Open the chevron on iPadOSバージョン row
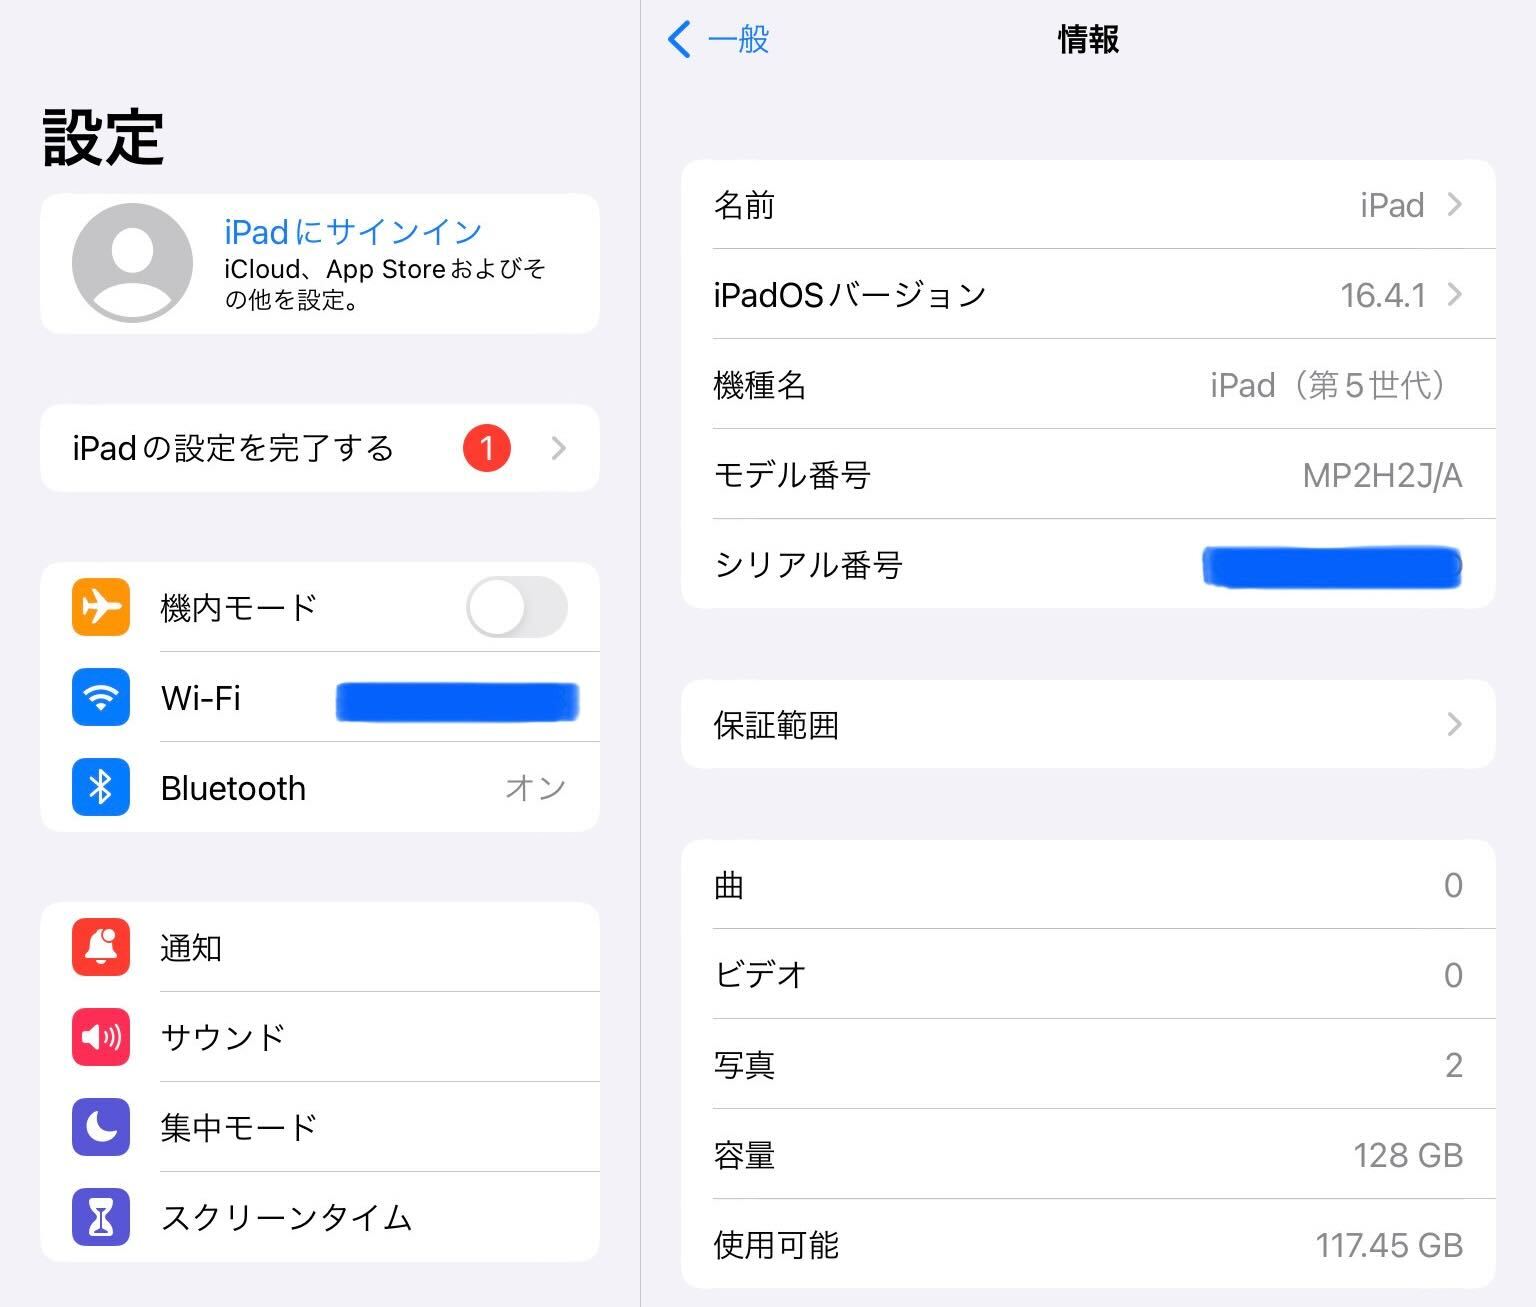Viewport: 1536px width, 1307px height. click(1455, 295)
